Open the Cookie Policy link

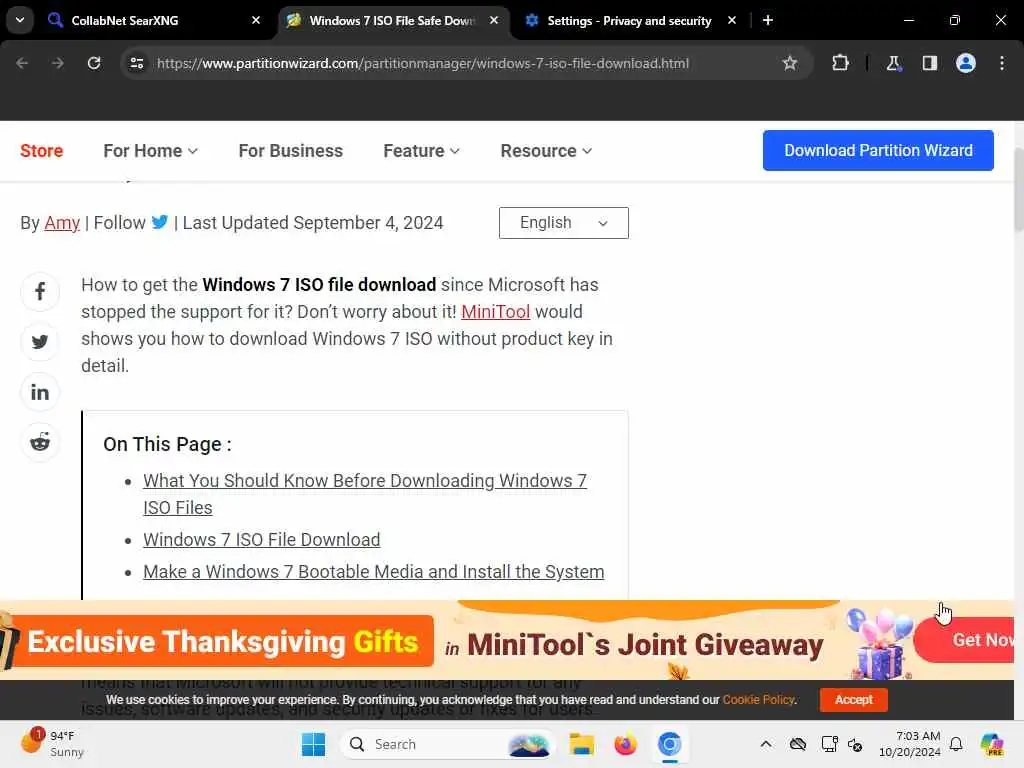(758, 699)
